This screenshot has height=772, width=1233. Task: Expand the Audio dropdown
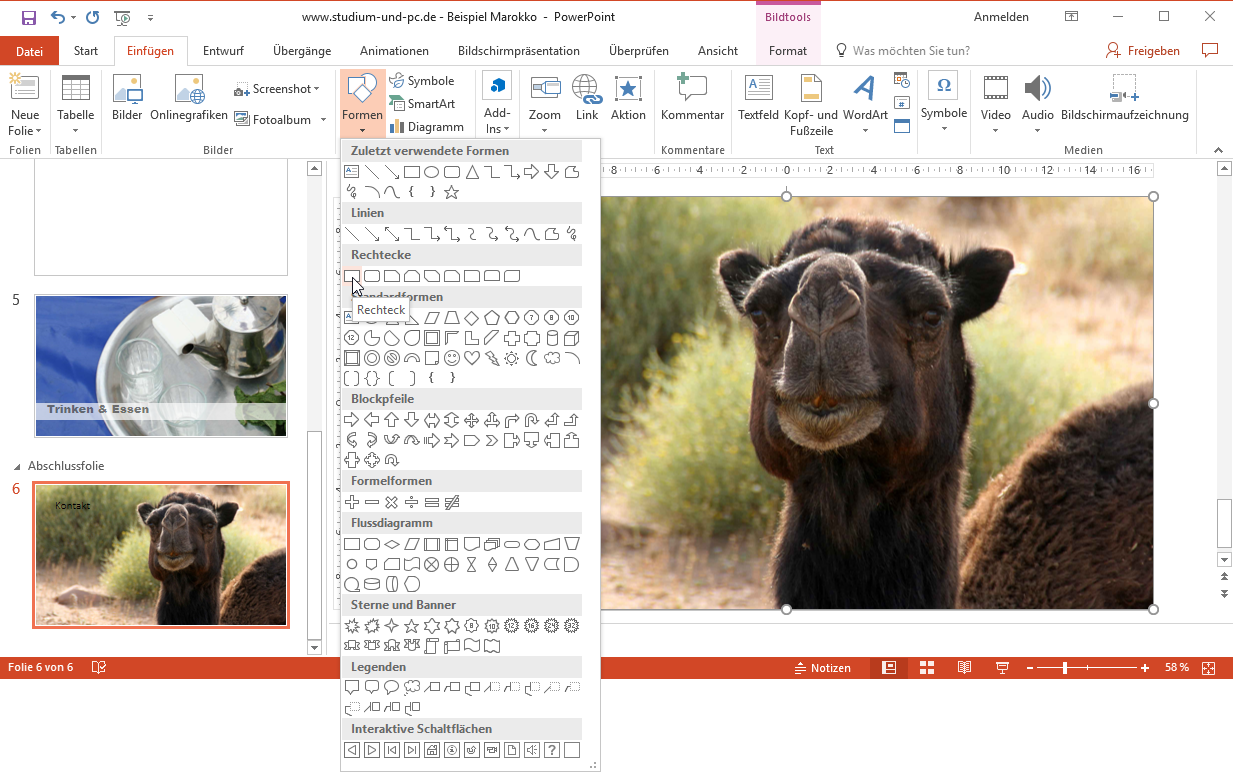(x=1037, y=130)
